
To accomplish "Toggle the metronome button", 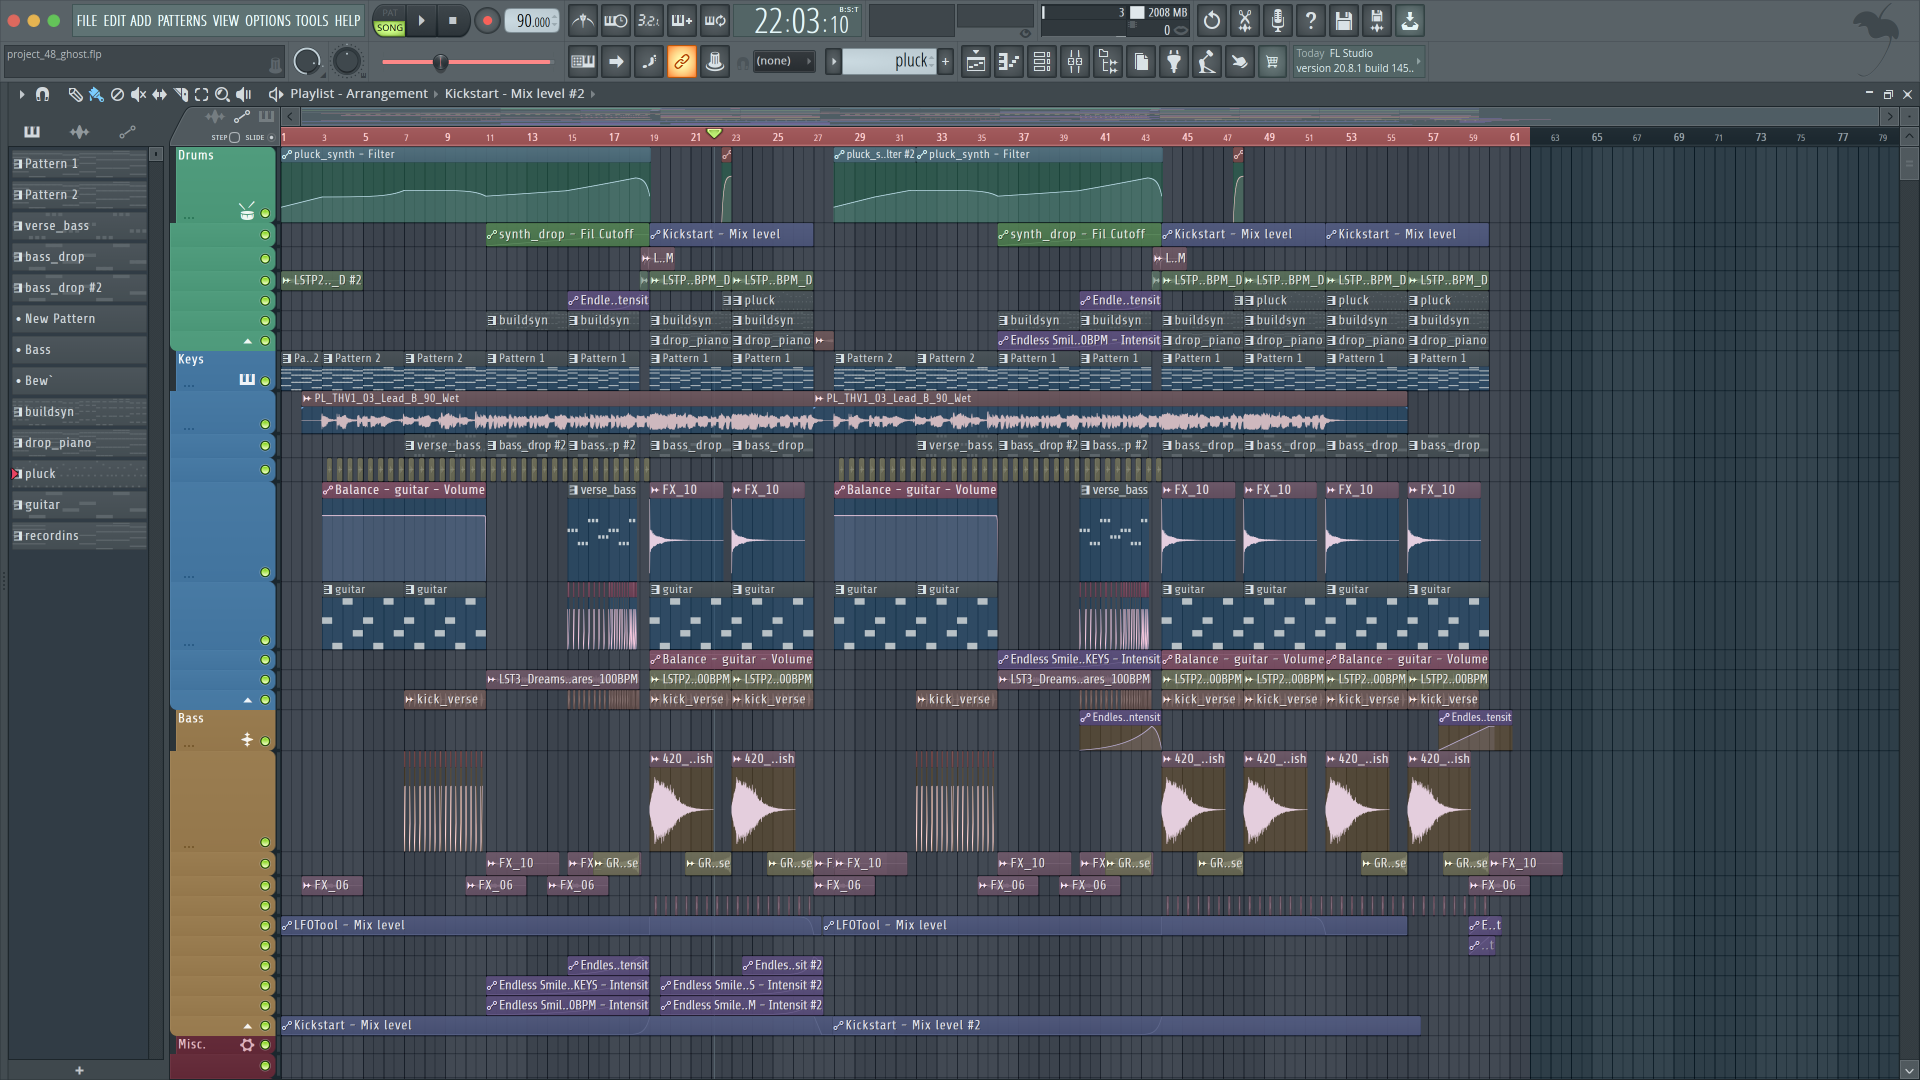I will point(583,20).
